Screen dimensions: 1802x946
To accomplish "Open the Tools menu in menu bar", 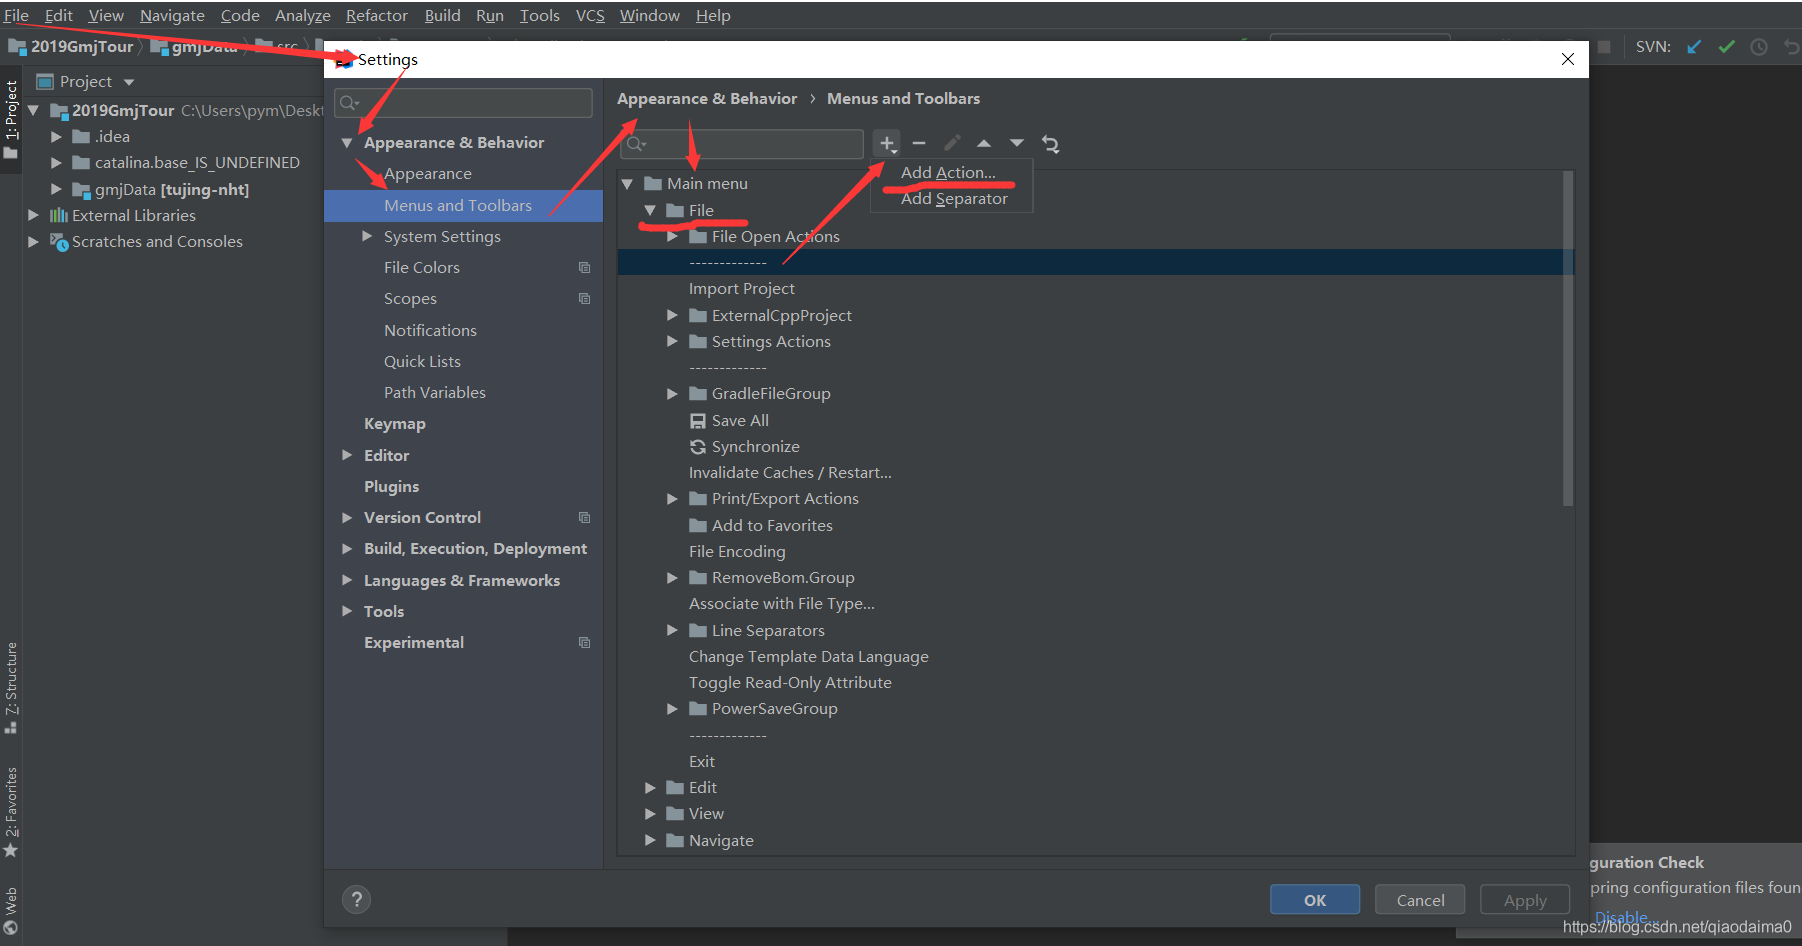I will click(x=539, y=15).
